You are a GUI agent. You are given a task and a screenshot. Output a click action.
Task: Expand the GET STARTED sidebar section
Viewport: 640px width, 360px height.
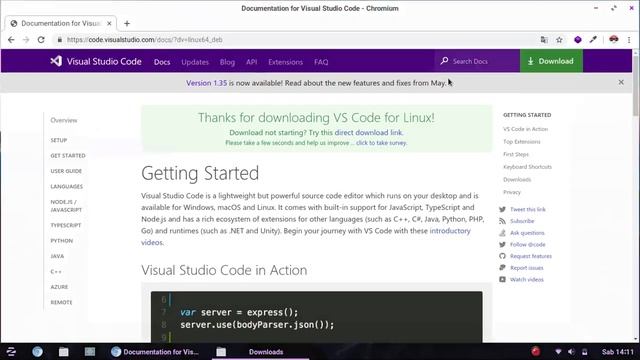tap(68, 156)
